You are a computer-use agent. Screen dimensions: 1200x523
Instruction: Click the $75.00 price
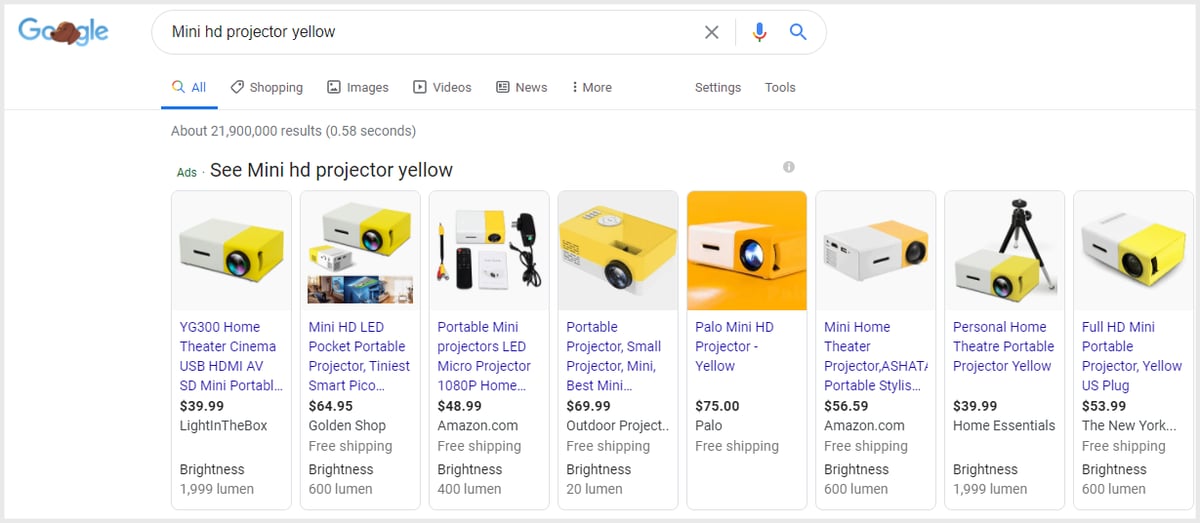pos(718,406)
